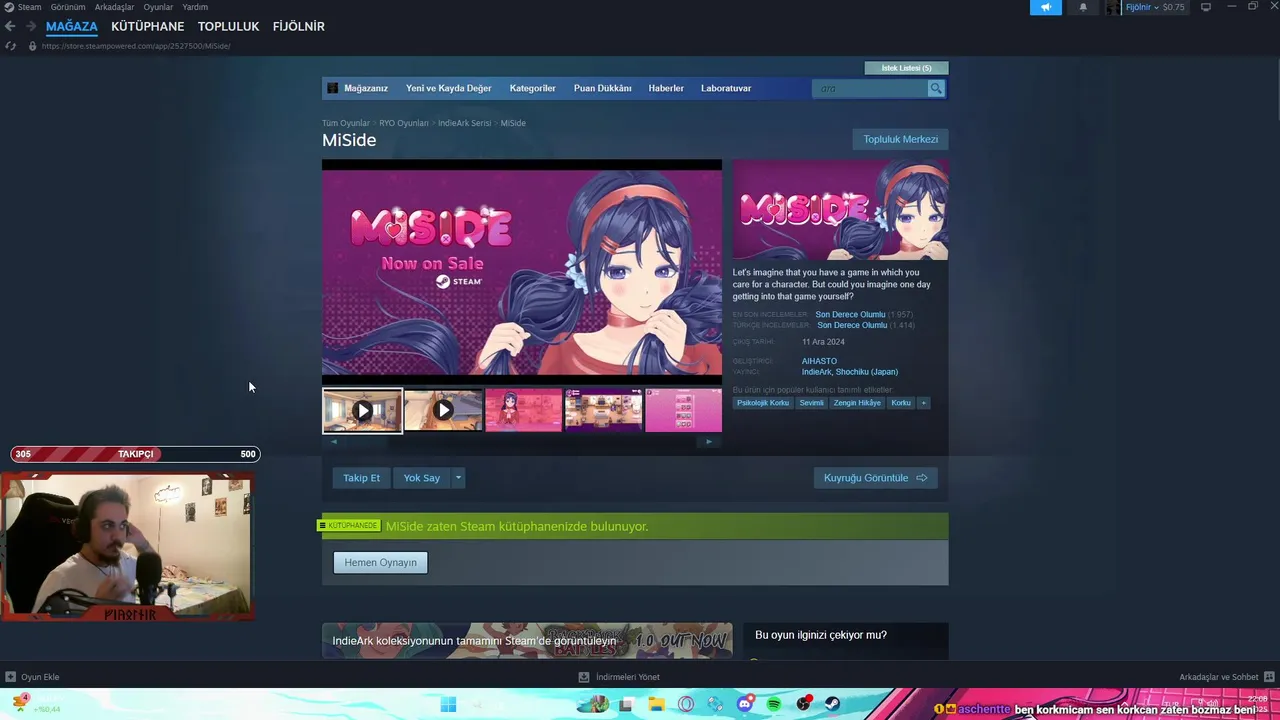1280x720 pixels.
Task: Open the notifications bell
Action: pyautogui.click(x=1082, y=7)
